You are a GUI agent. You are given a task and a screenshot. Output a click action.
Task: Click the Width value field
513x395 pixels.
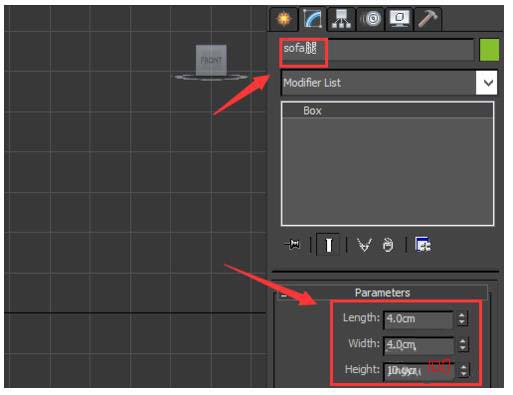(x=418, y=345)
